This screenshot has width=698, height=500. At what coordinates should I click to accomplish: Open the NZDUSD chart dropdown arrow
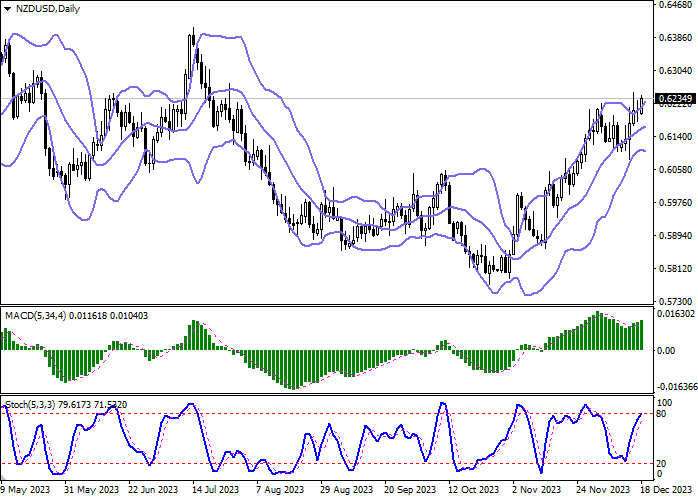click(7, 9)
